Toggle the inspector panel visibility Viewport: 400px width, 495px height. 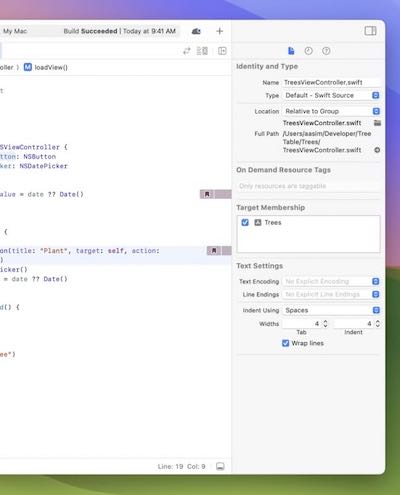click(370, 31)
